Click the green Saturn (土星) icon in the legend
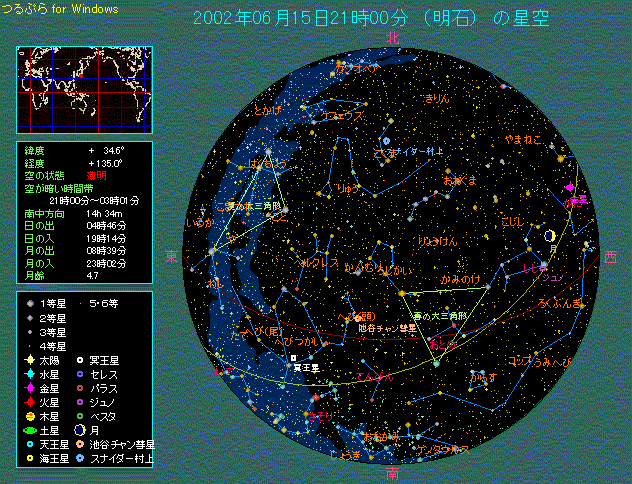The width and height of the screenshot is (632, 484). [x=30, y=430]
